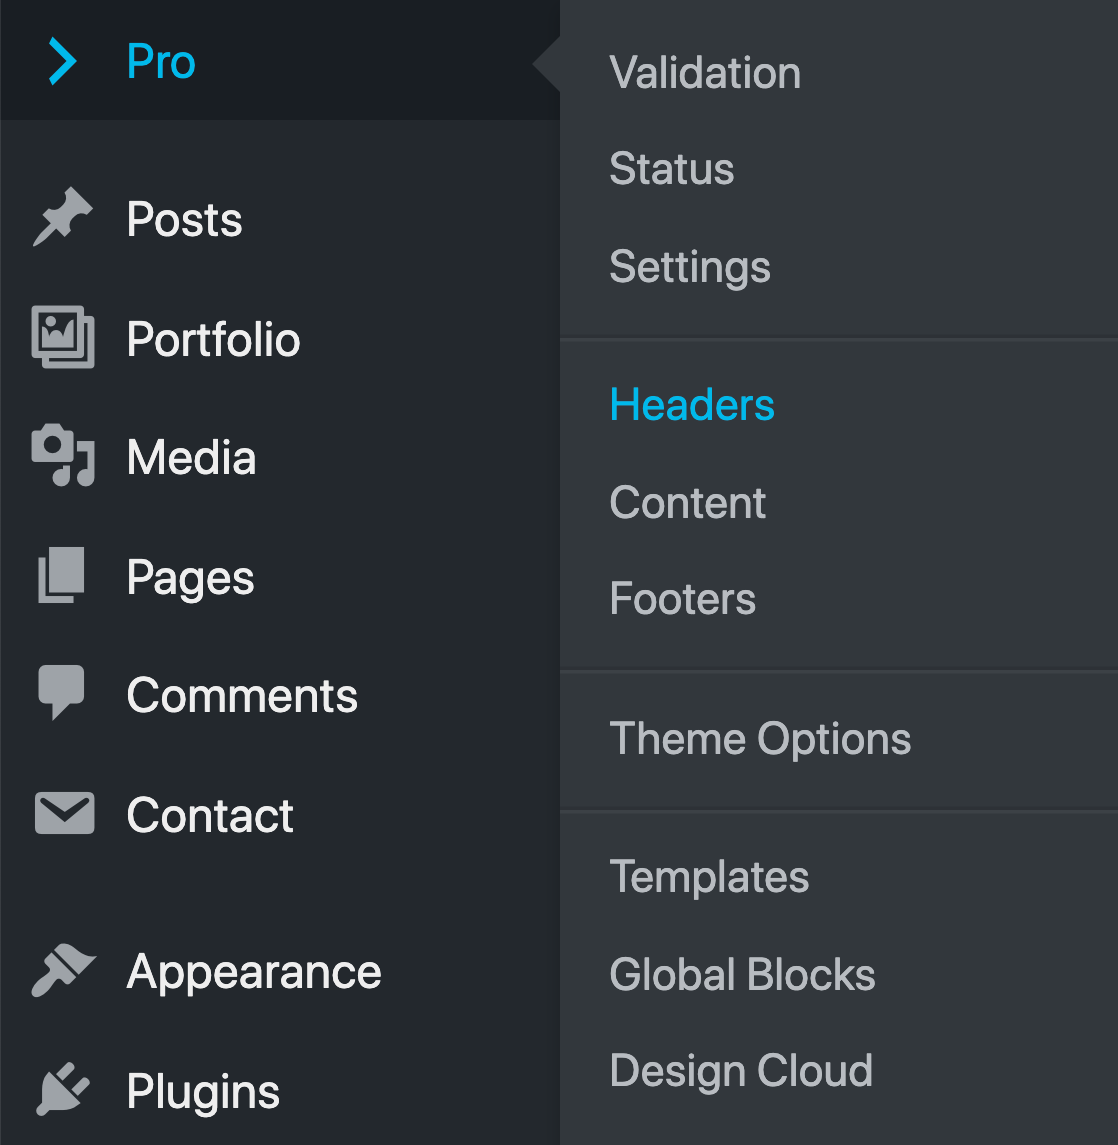This screenshot has width=1118, height=1145.
Task: Open Footers in the submenu
Action: (682, 599)
